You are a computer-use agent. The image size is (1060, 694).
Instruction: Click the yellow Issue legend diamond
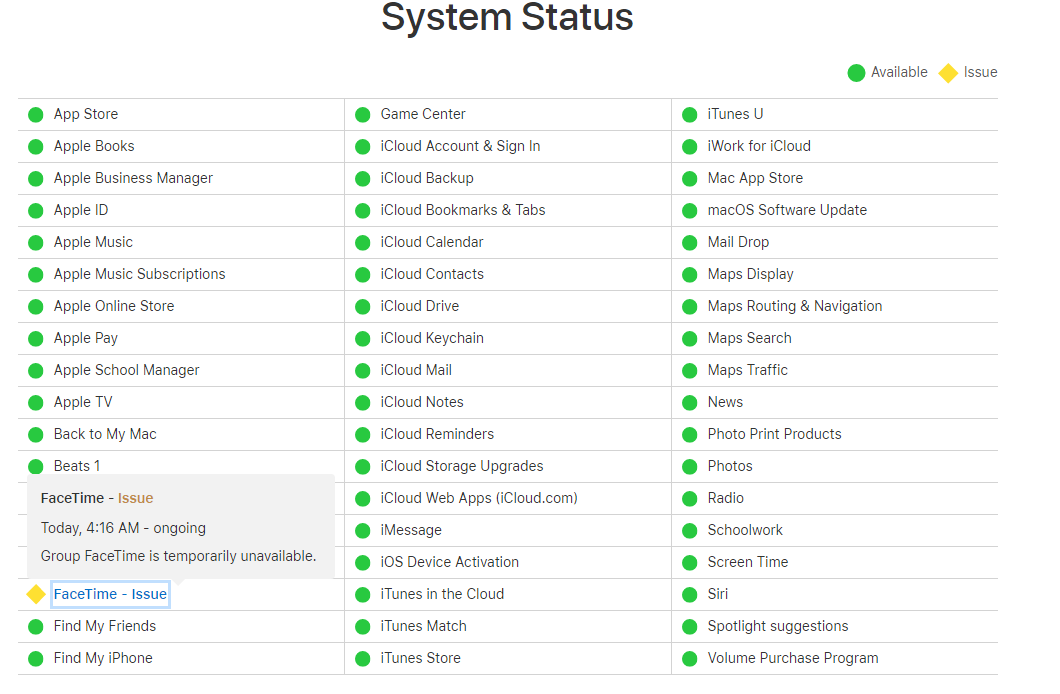point(948,72)
